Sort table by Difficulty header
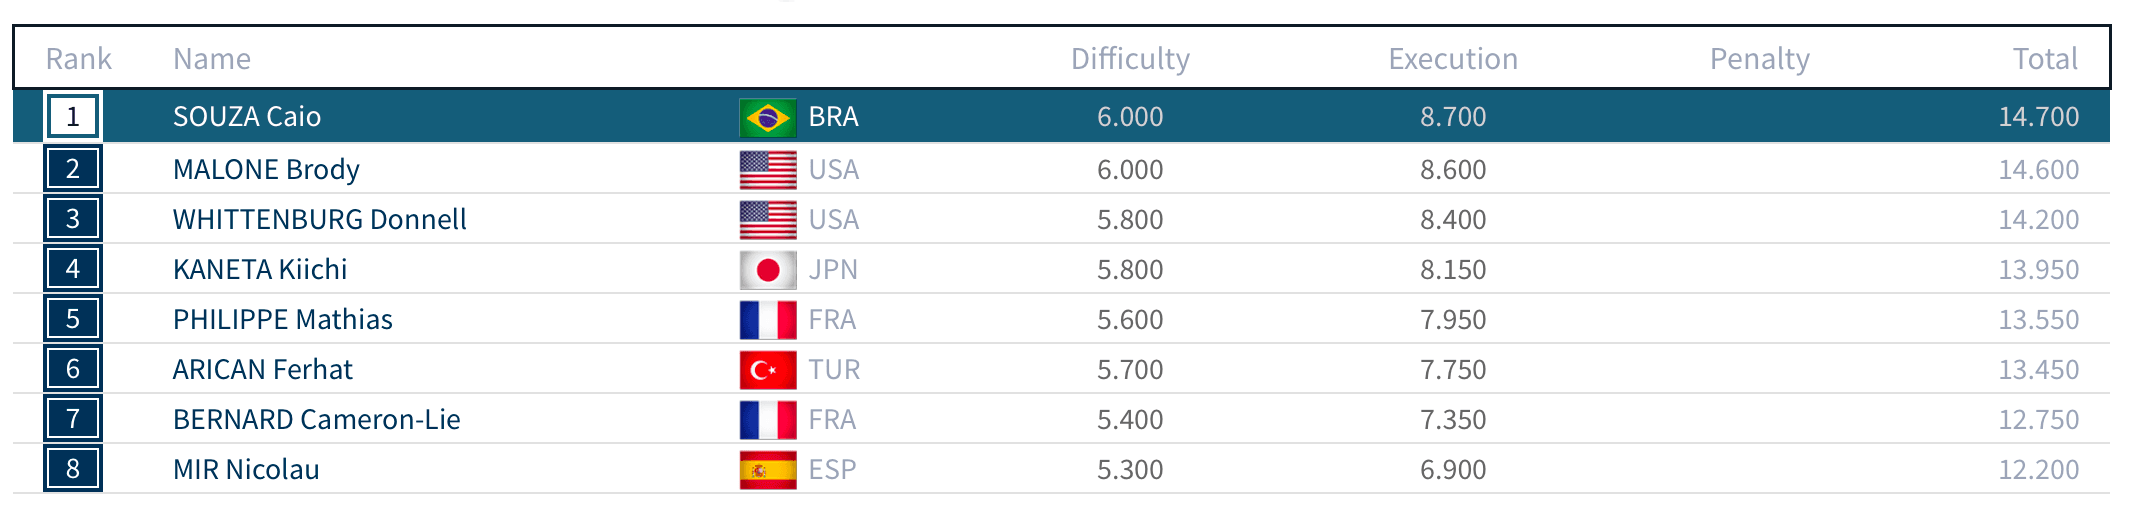 [x=1130, y=59]
